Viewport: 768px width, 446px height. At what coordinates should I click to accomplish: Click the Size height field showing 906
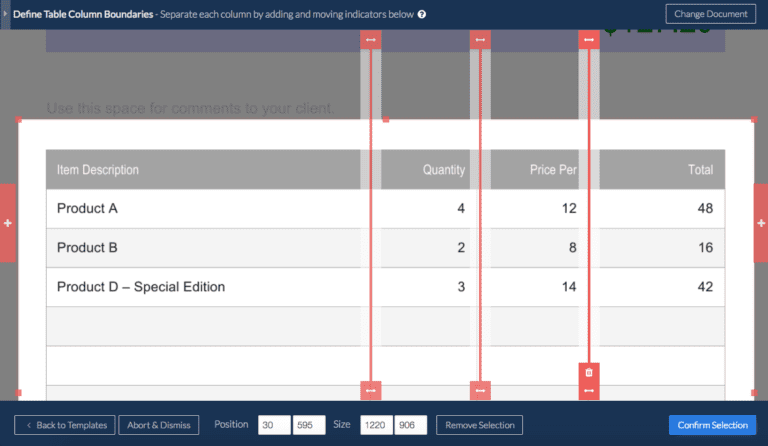tap(411, 425)
